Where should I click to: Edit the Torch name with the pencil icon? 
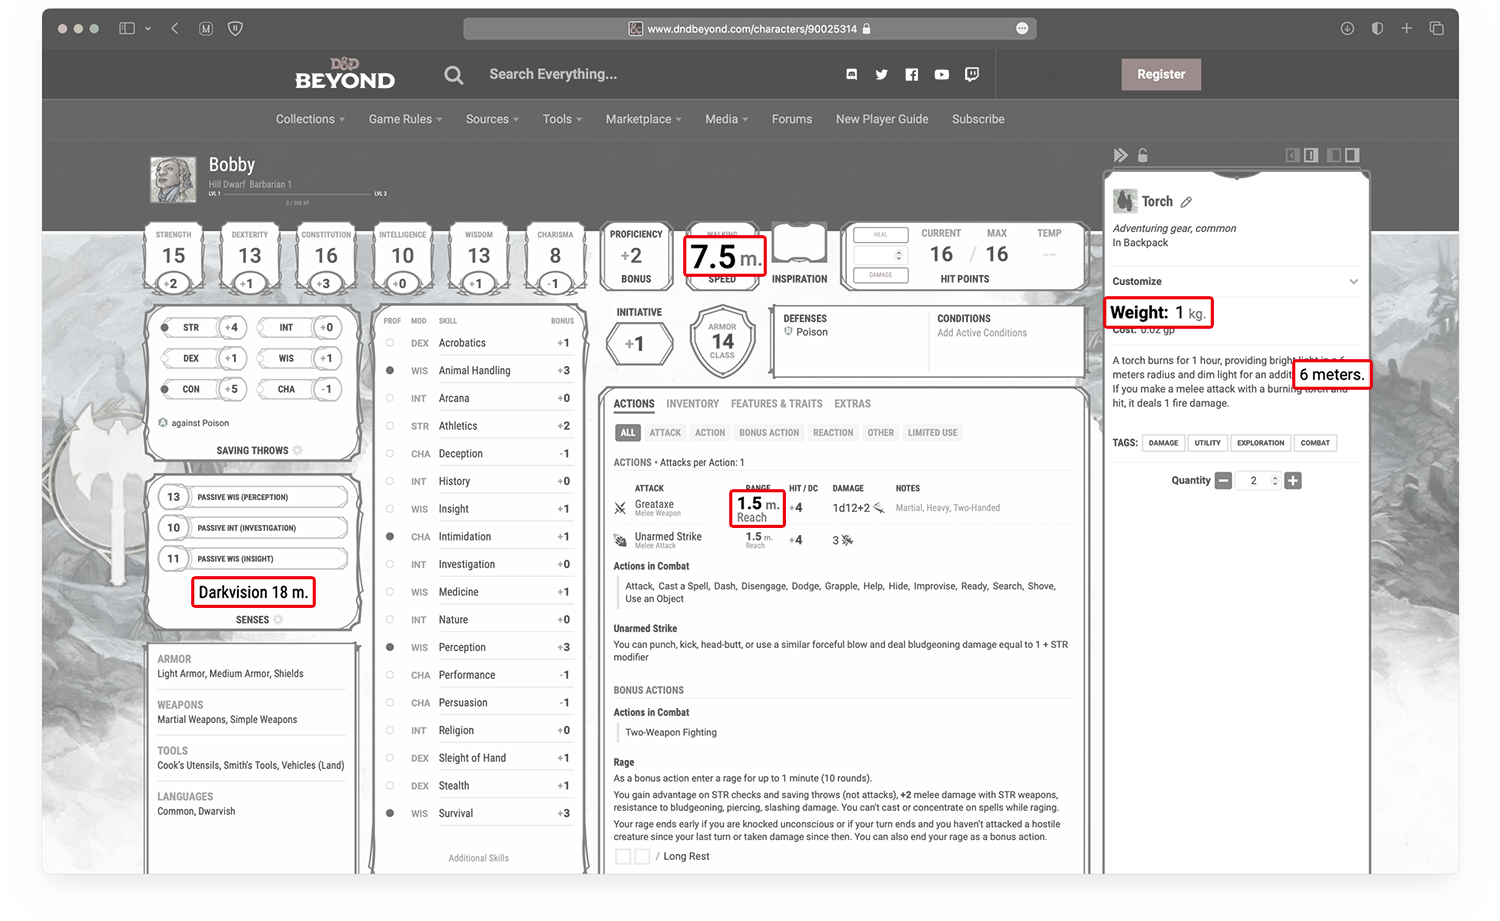1186,202
